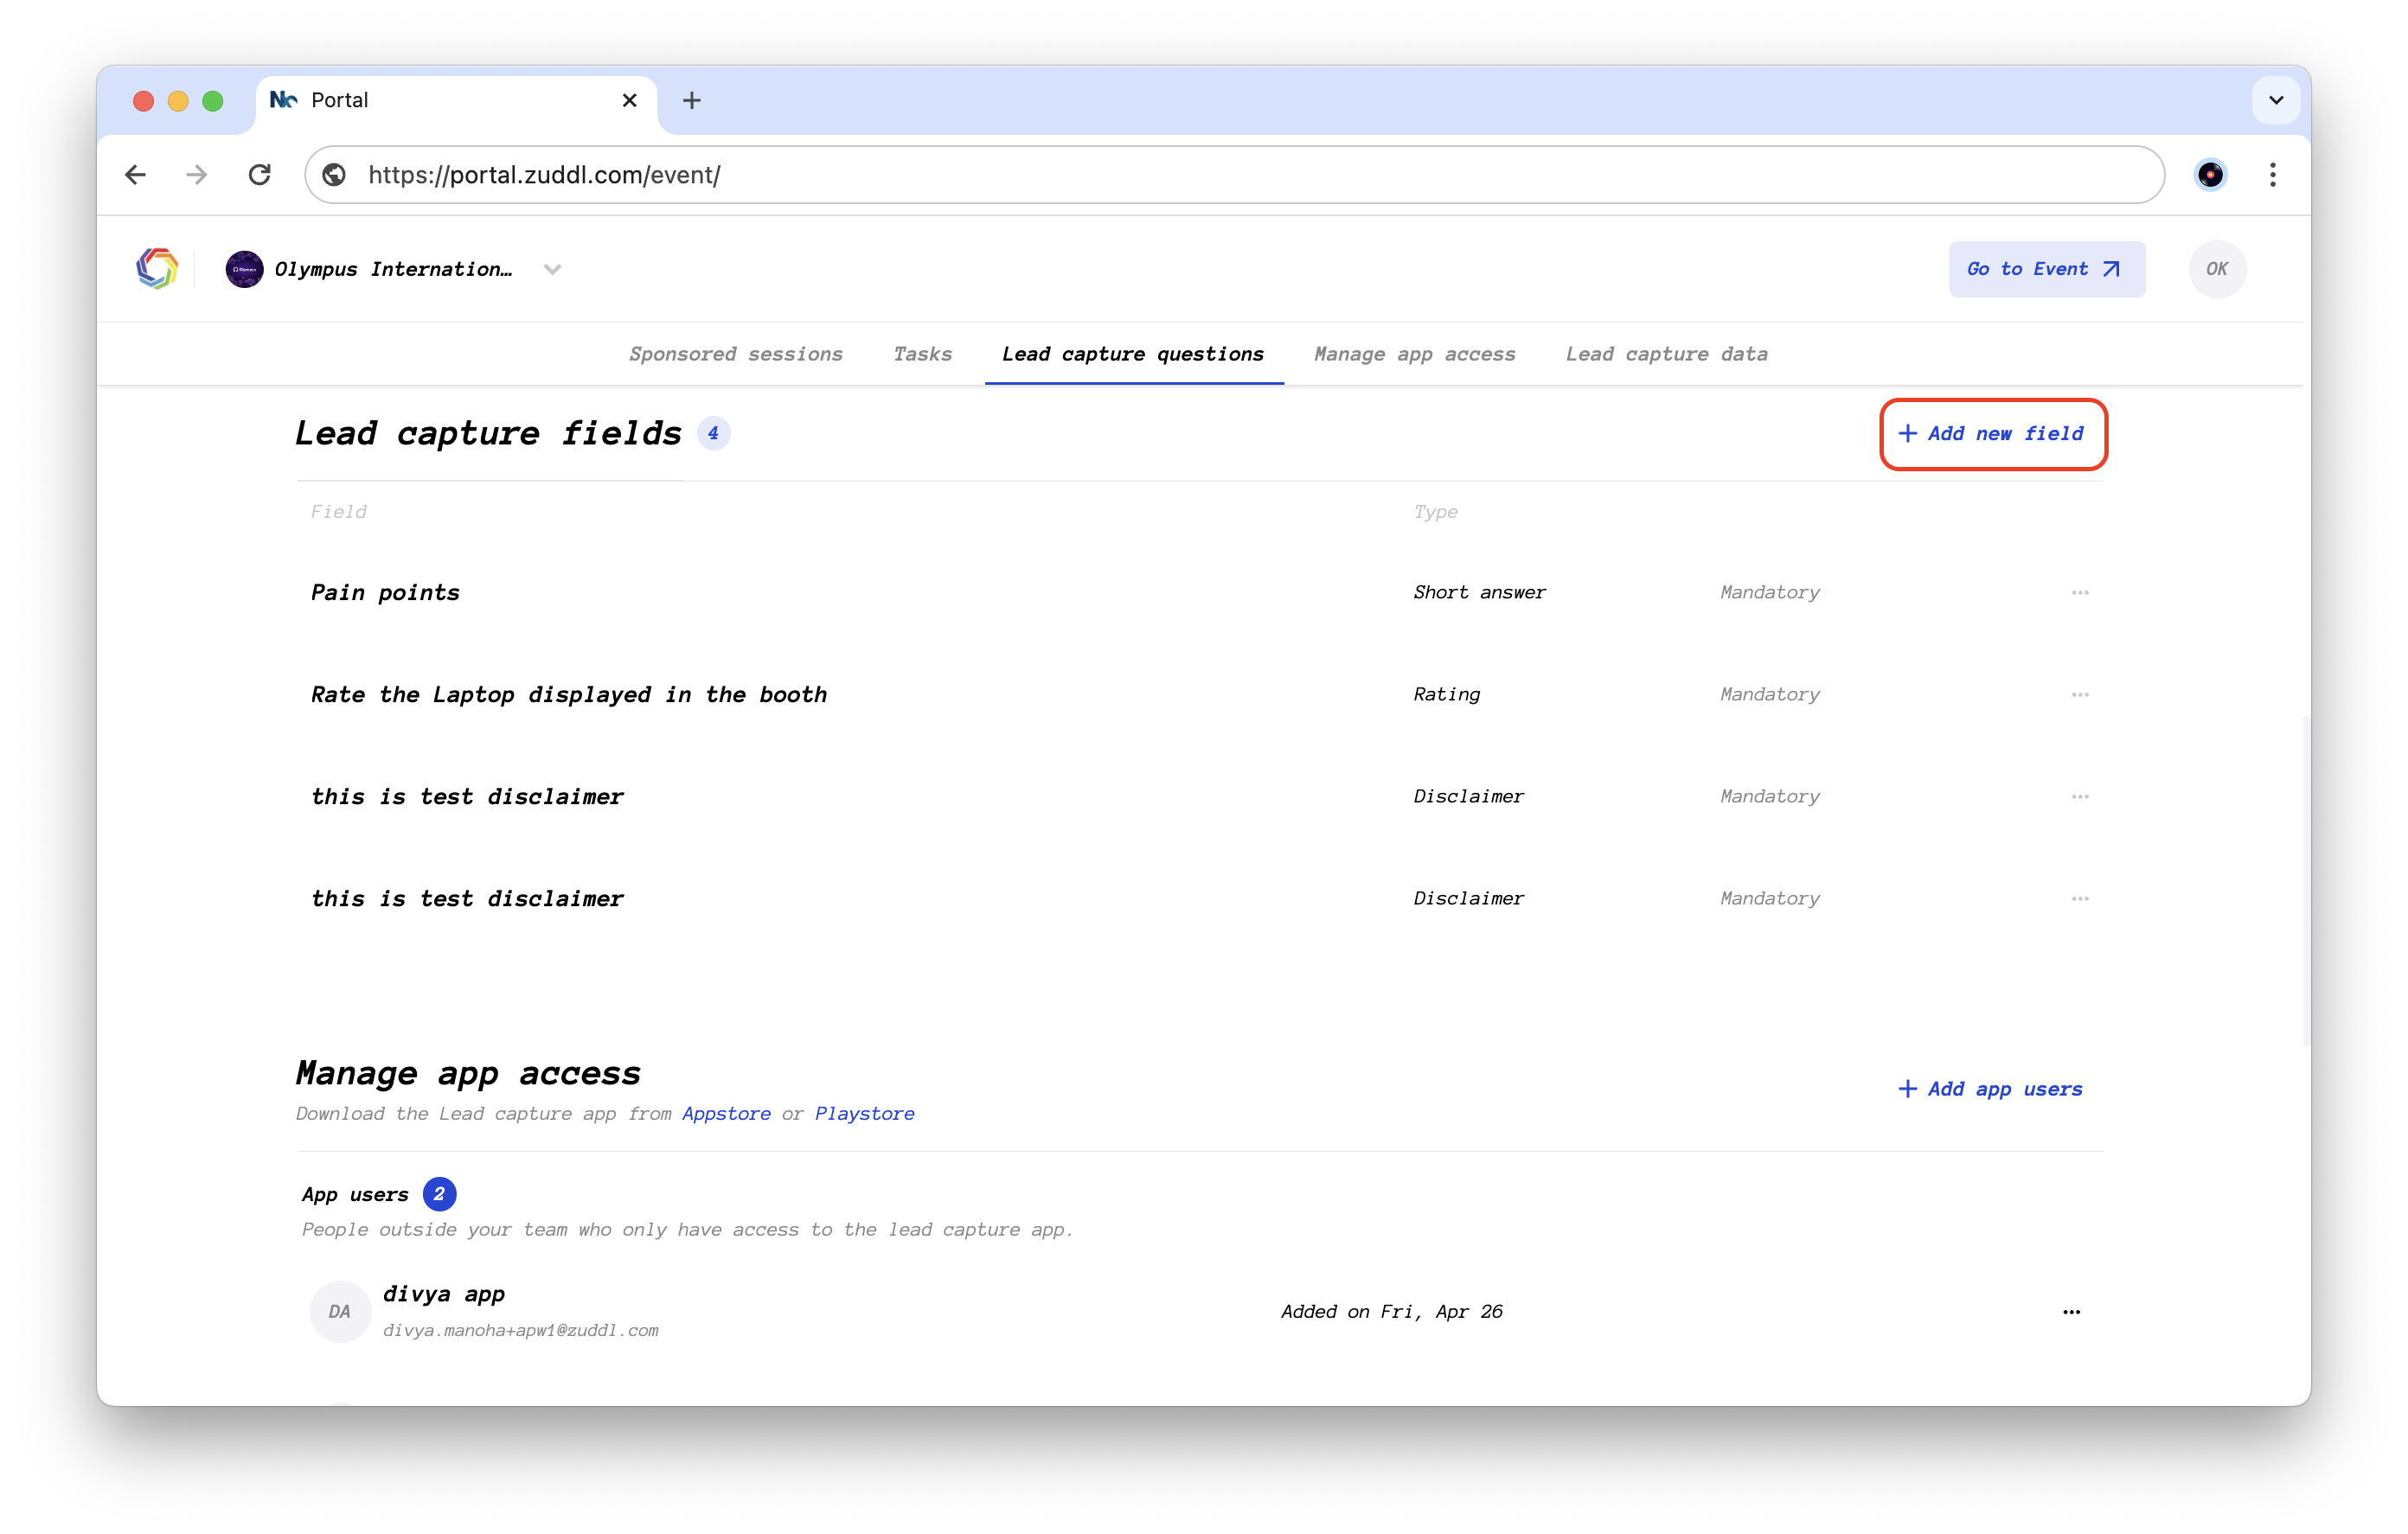Open options menu for Pain points field
This screenshot has width=2408, height=1534.
pyautogui.click(x=2080, y=593)
